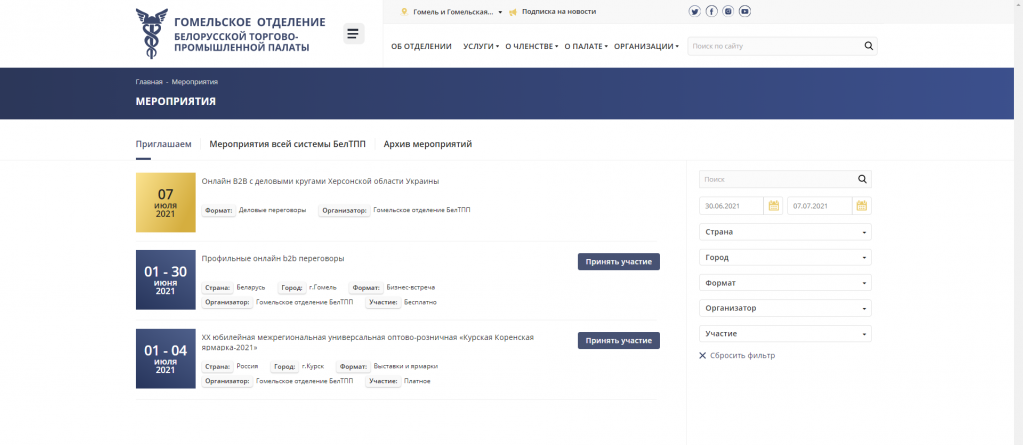
Task: Expand the Страна filter dropdown
Action: point(785,232)
